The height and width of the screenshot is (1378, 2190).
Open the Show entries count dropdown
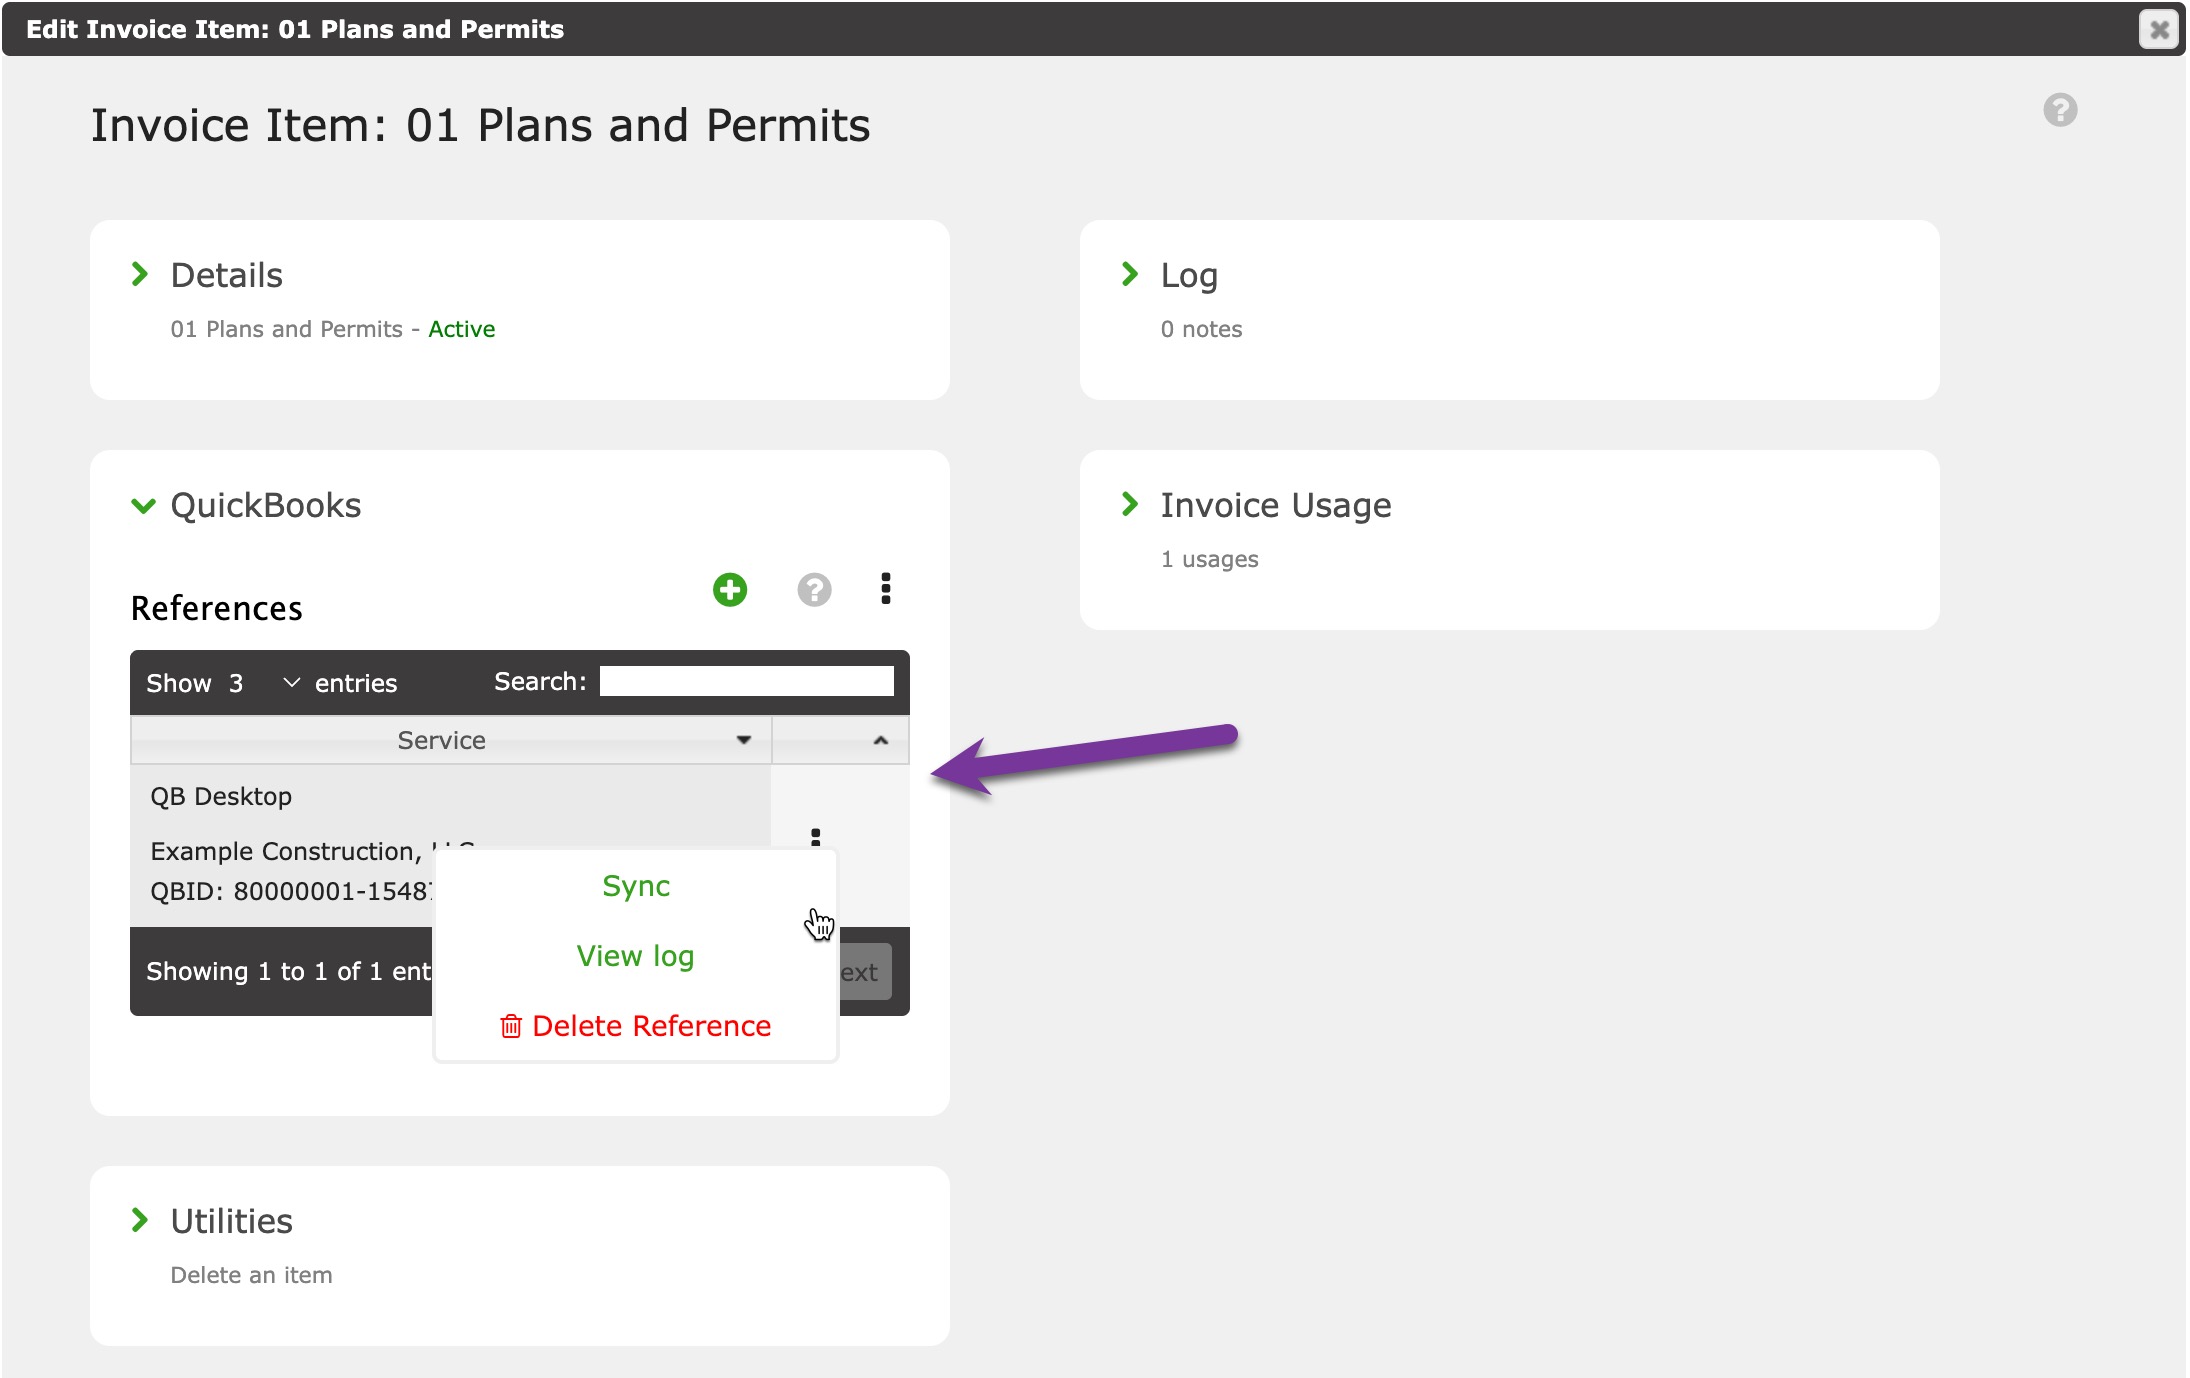pos(263,683)
